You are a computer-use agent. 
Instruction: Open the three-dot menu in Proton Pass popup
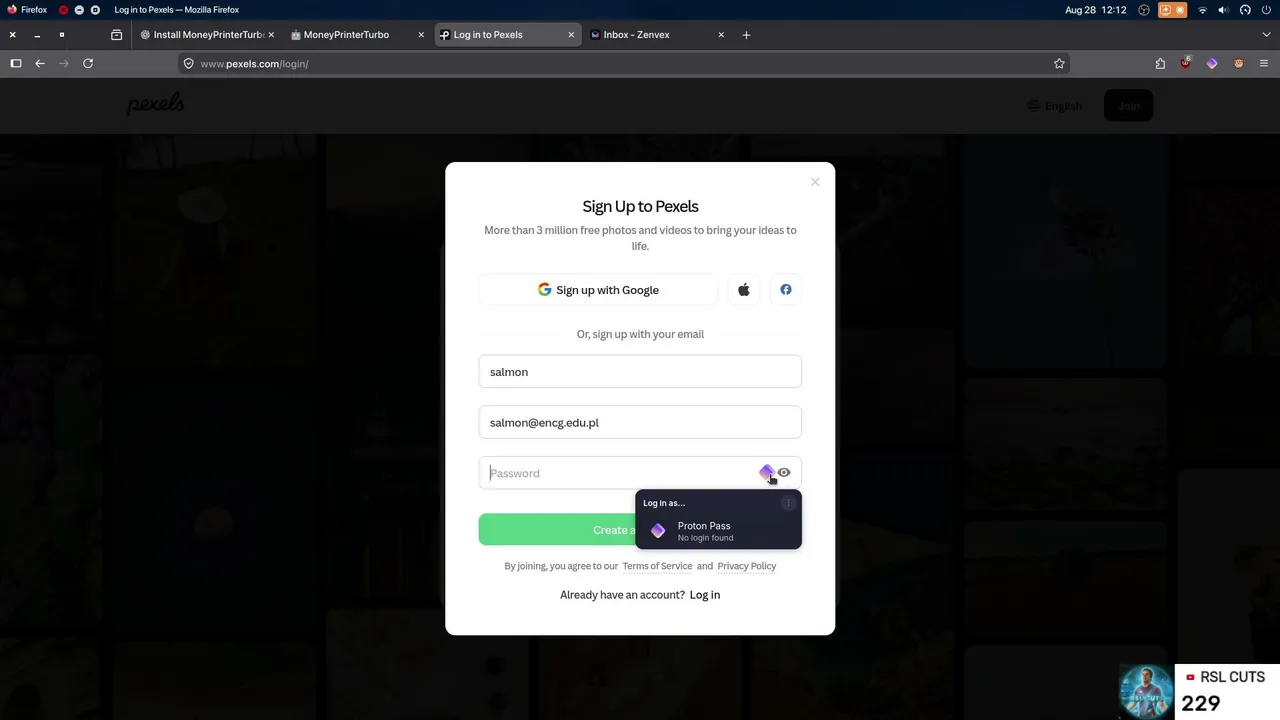pos(788,503)
